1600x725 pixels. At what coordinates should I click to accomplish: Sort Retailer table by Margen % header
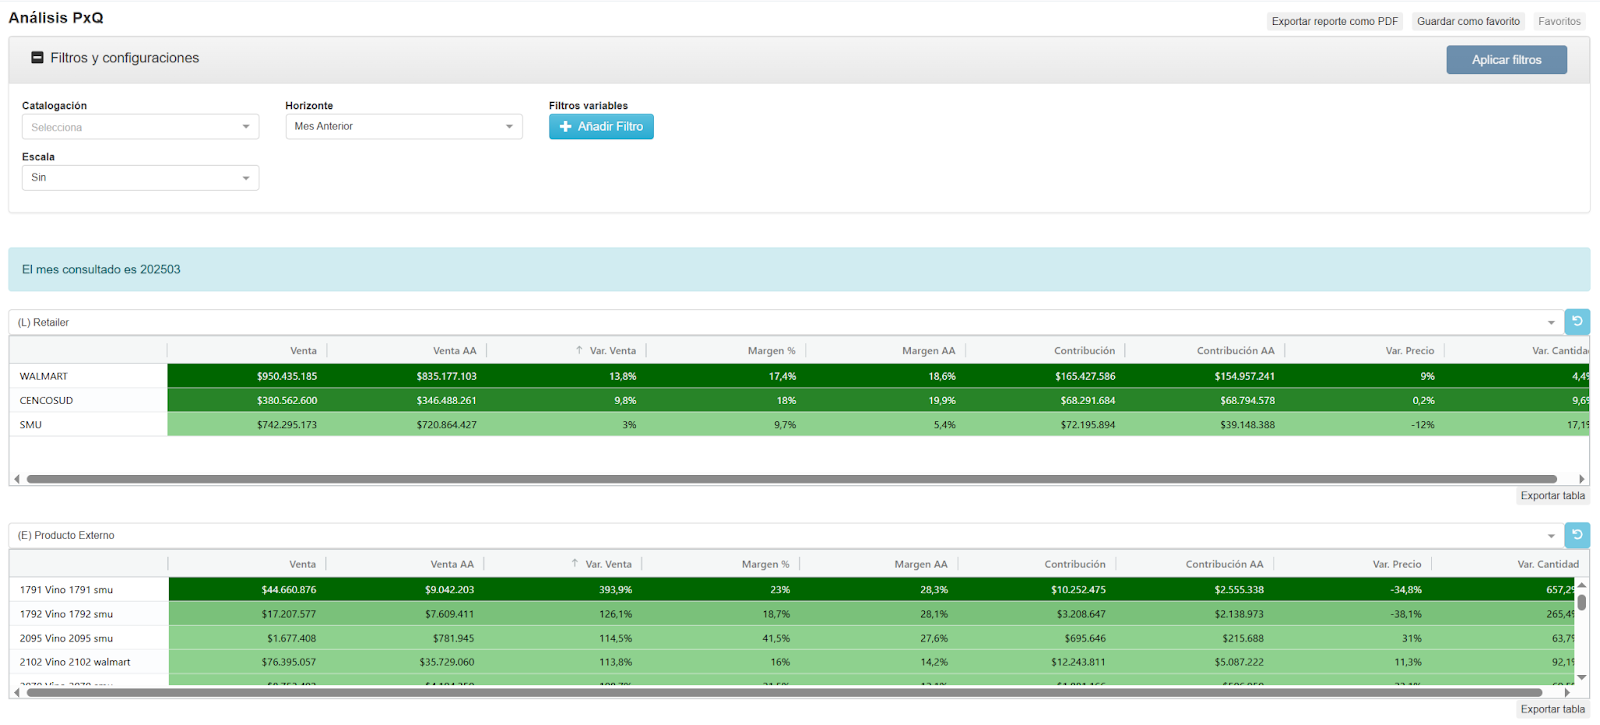pyautogui.click(x=771, y=351)
